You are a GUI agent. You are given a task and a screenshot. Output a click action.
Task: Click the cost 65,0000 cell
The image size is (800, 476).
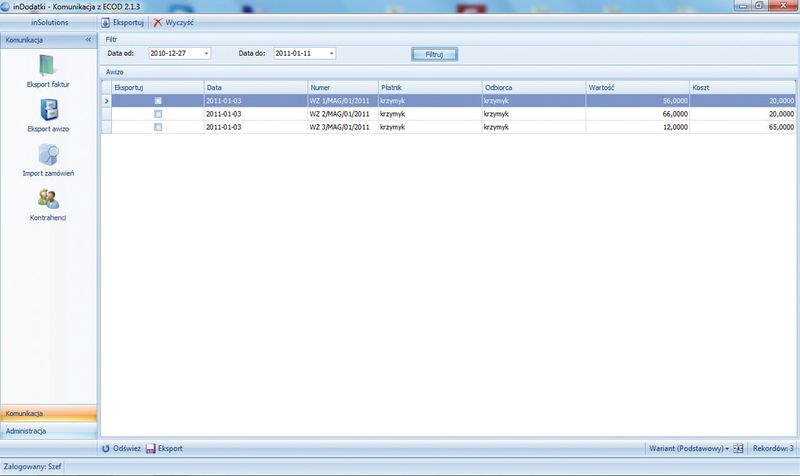point(742,127)
